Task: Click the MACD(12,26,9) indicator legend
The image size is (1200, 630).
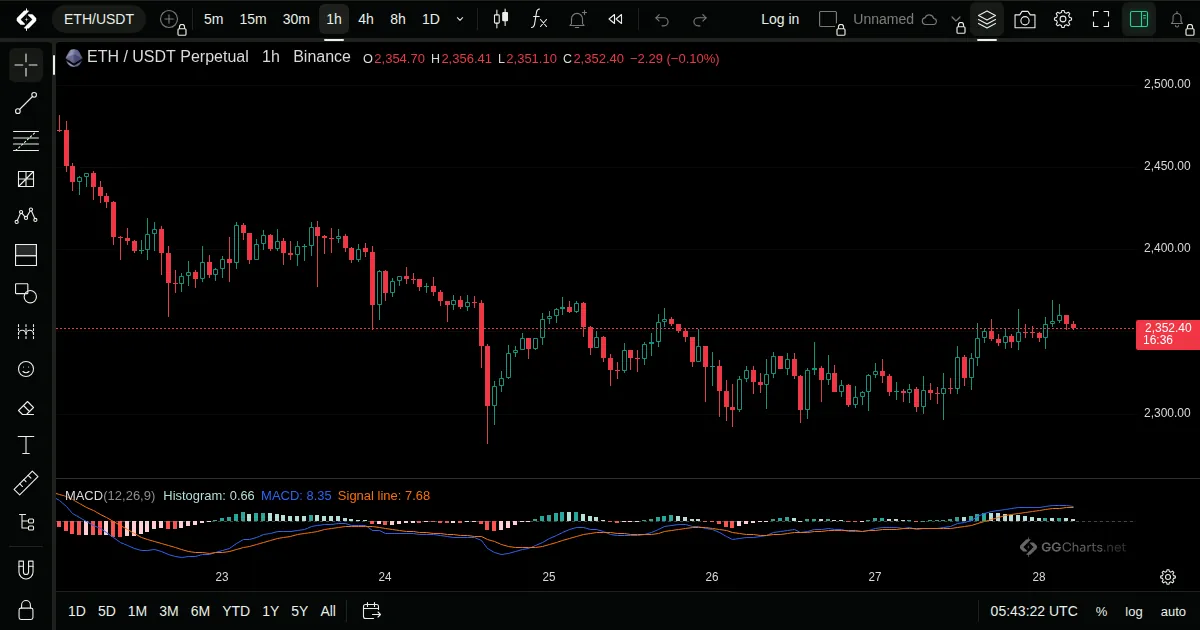Action: tap(110, 495)
